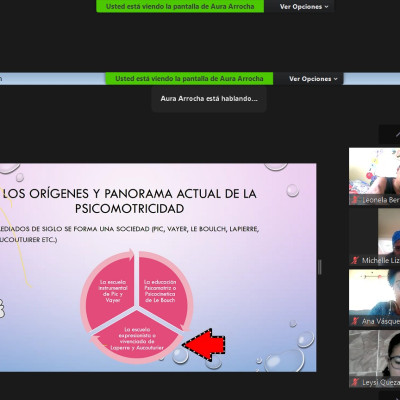Select Ana Vásque's video thumbnail

click(374, 298)
